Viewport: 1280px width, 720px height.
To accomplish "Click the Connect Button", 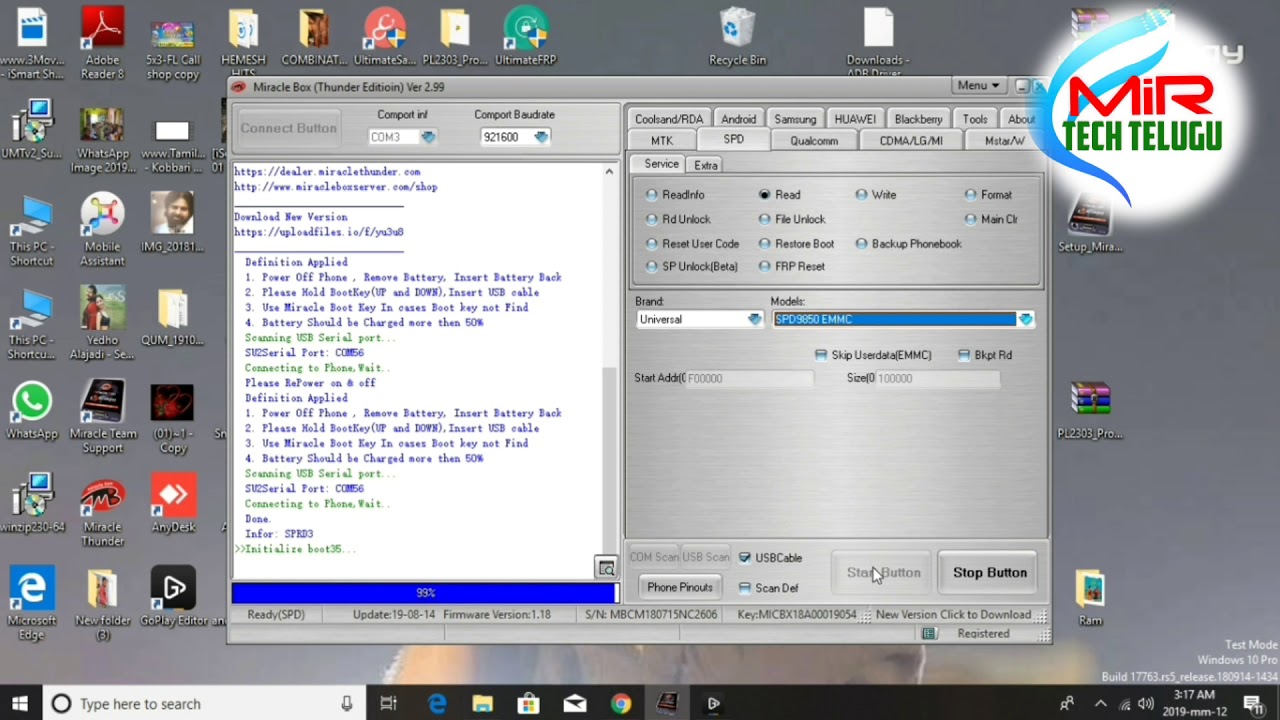I will pos(289,128).
